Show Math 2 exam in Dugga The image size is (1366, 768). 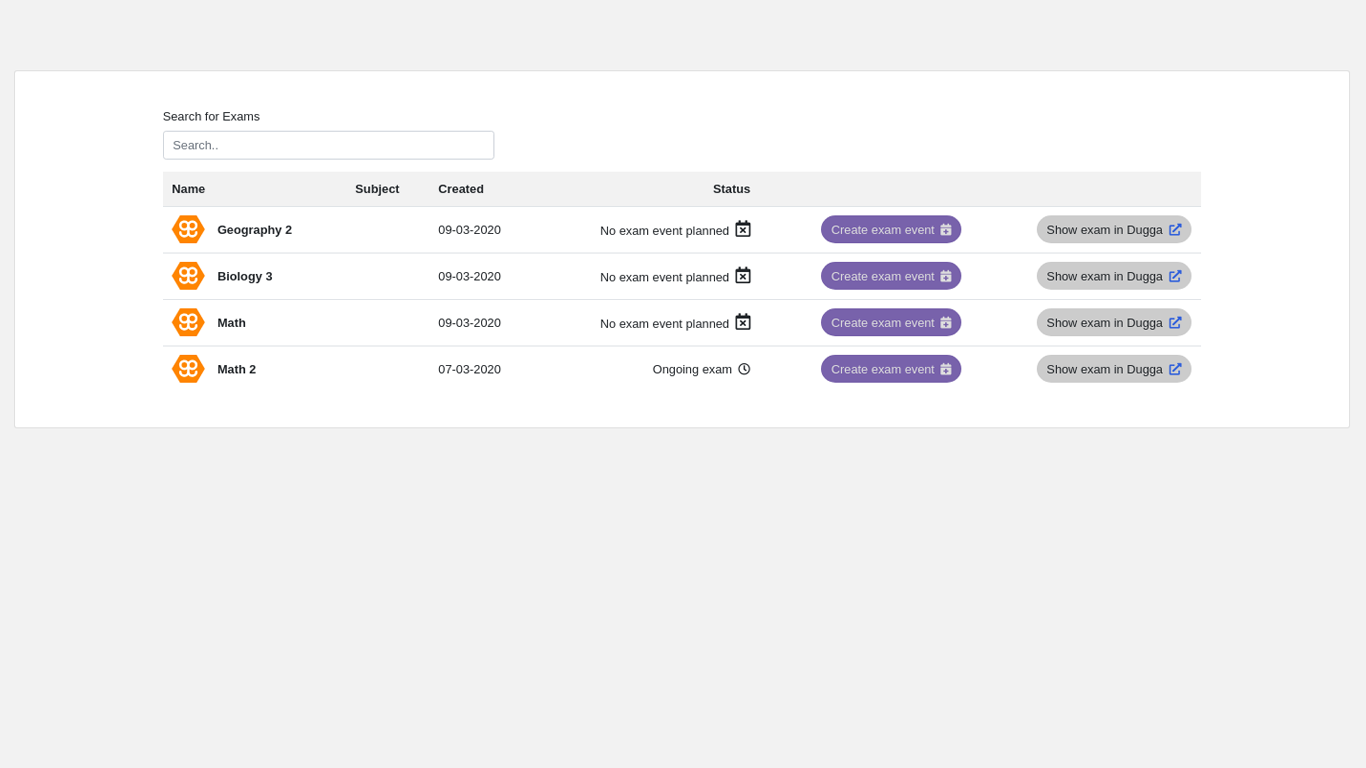(1114, 369)
